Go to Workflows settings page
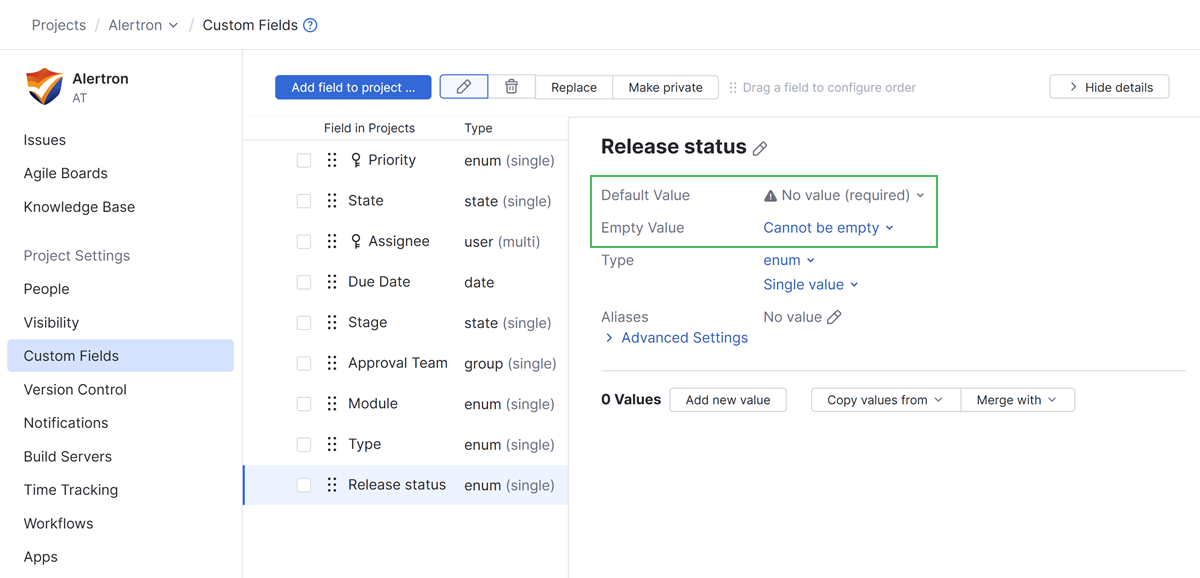Viewport: 1200px width, 578px height. click(58, 523)
